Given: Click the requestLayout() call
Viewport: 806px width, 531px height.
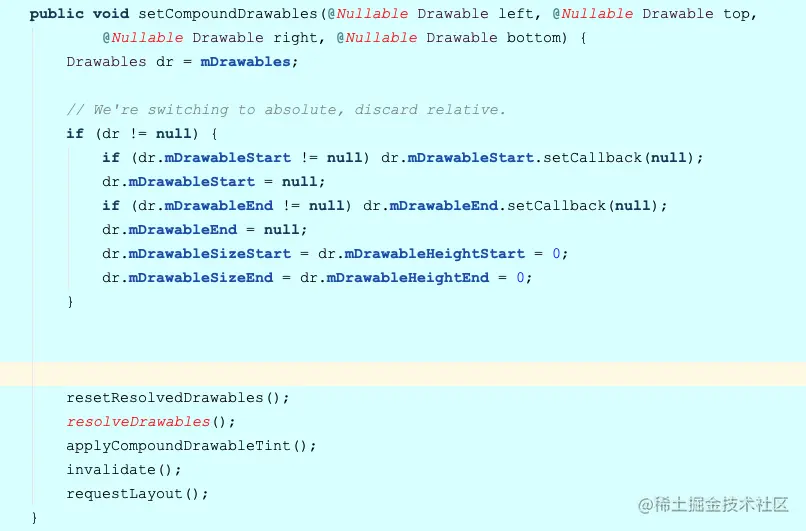Looking at the screenshot, I should pyautogui.click(x=137, y=493).
